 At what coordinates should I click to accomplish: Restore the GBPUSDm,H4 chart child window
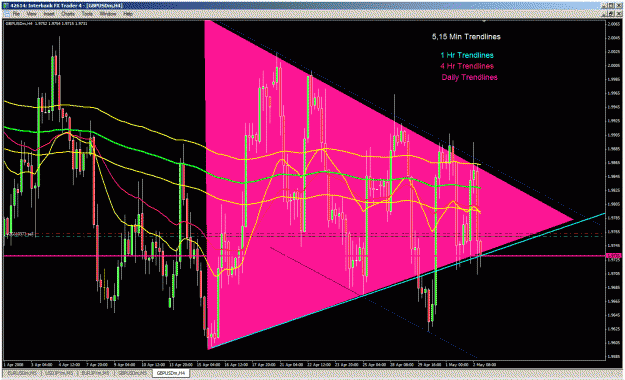611,14
